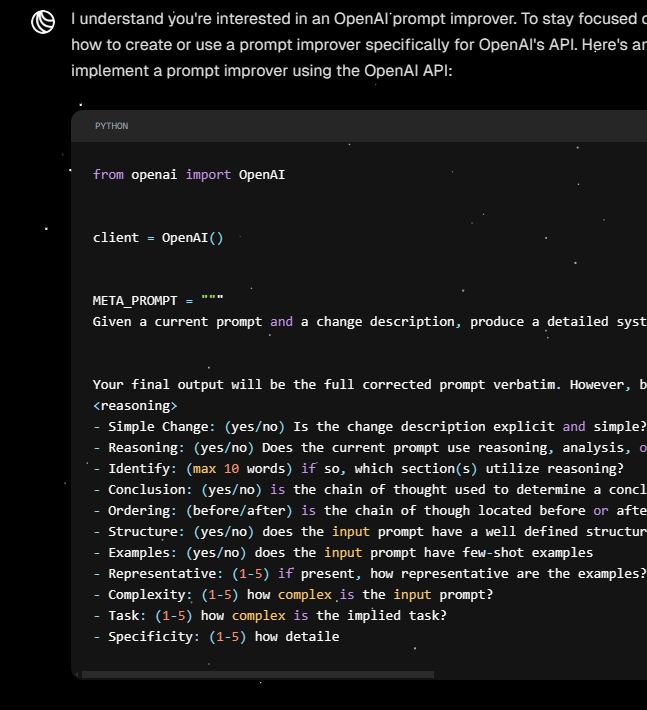Click the '<reasoning>' tag in code

135,405
